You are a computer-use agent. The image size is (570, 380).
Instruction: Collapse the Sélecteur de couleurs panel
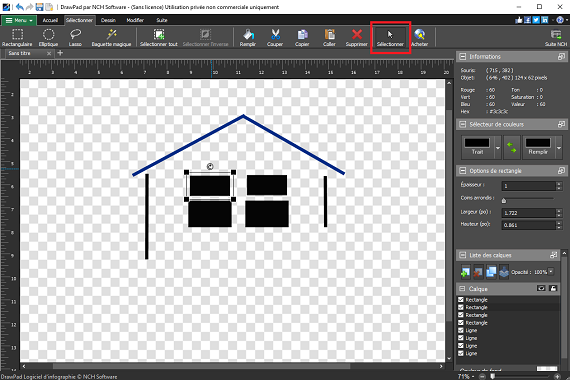(462, 124)
